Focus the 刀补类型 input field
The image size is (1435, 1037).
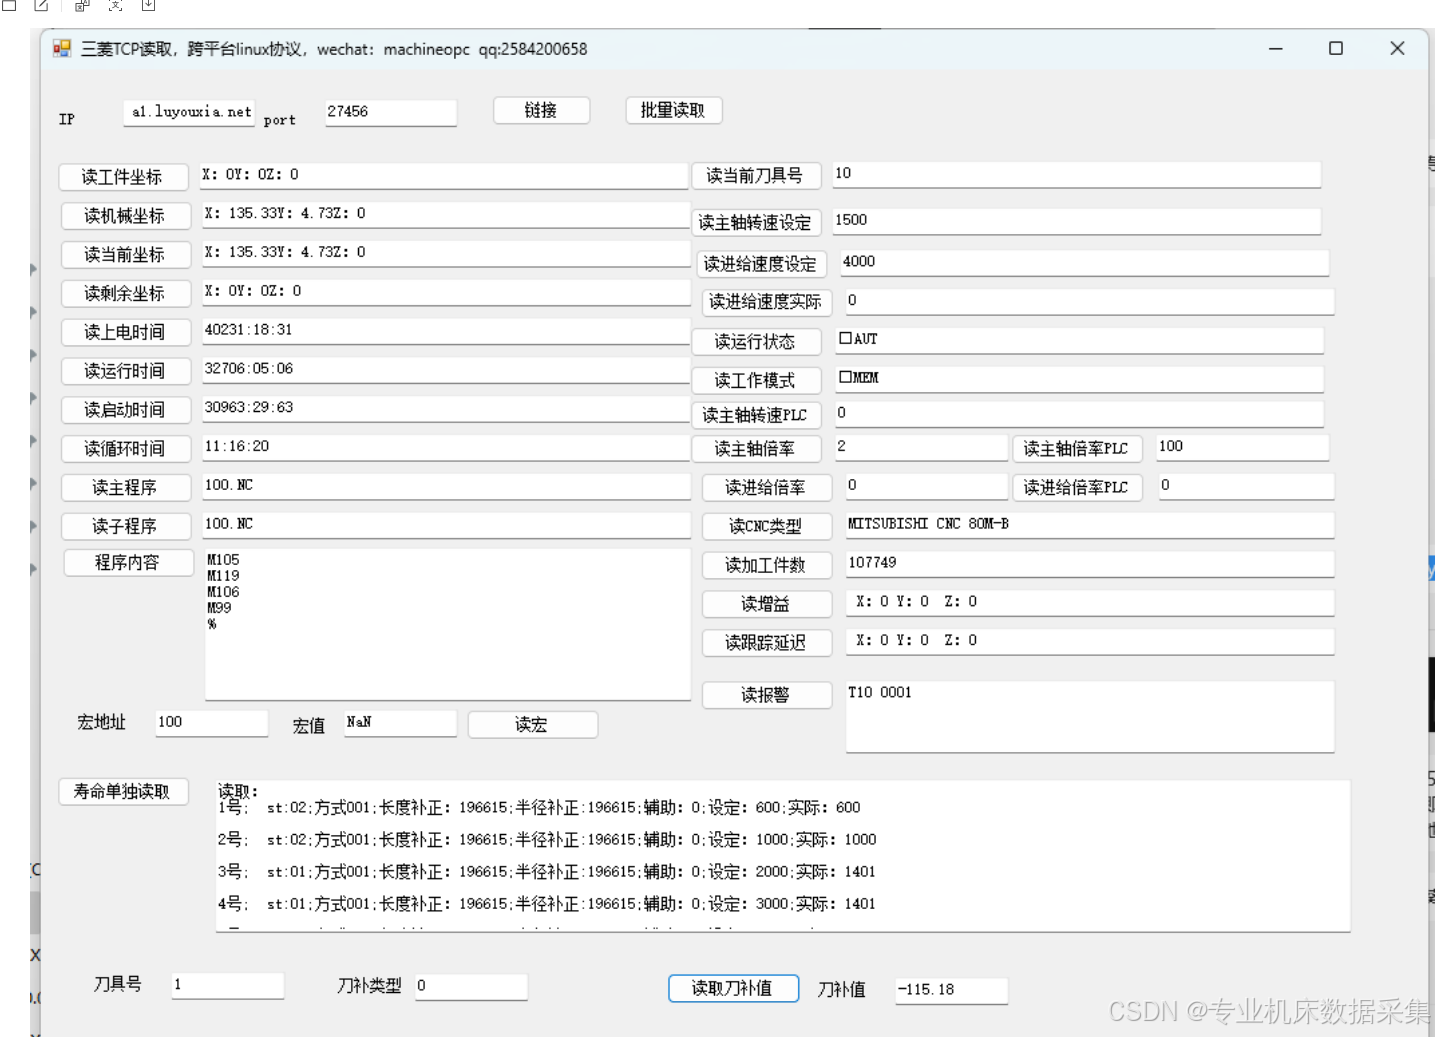[x=471, y=986]
